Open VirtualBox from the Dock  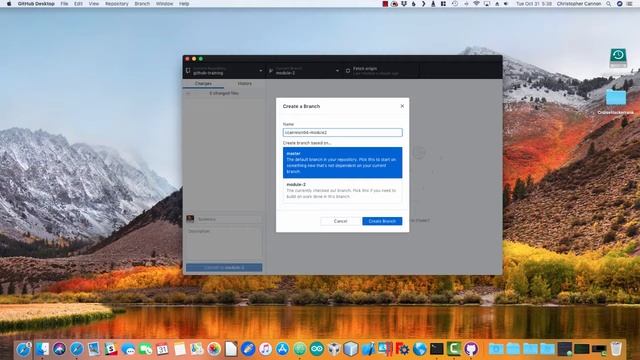(351, 349)
